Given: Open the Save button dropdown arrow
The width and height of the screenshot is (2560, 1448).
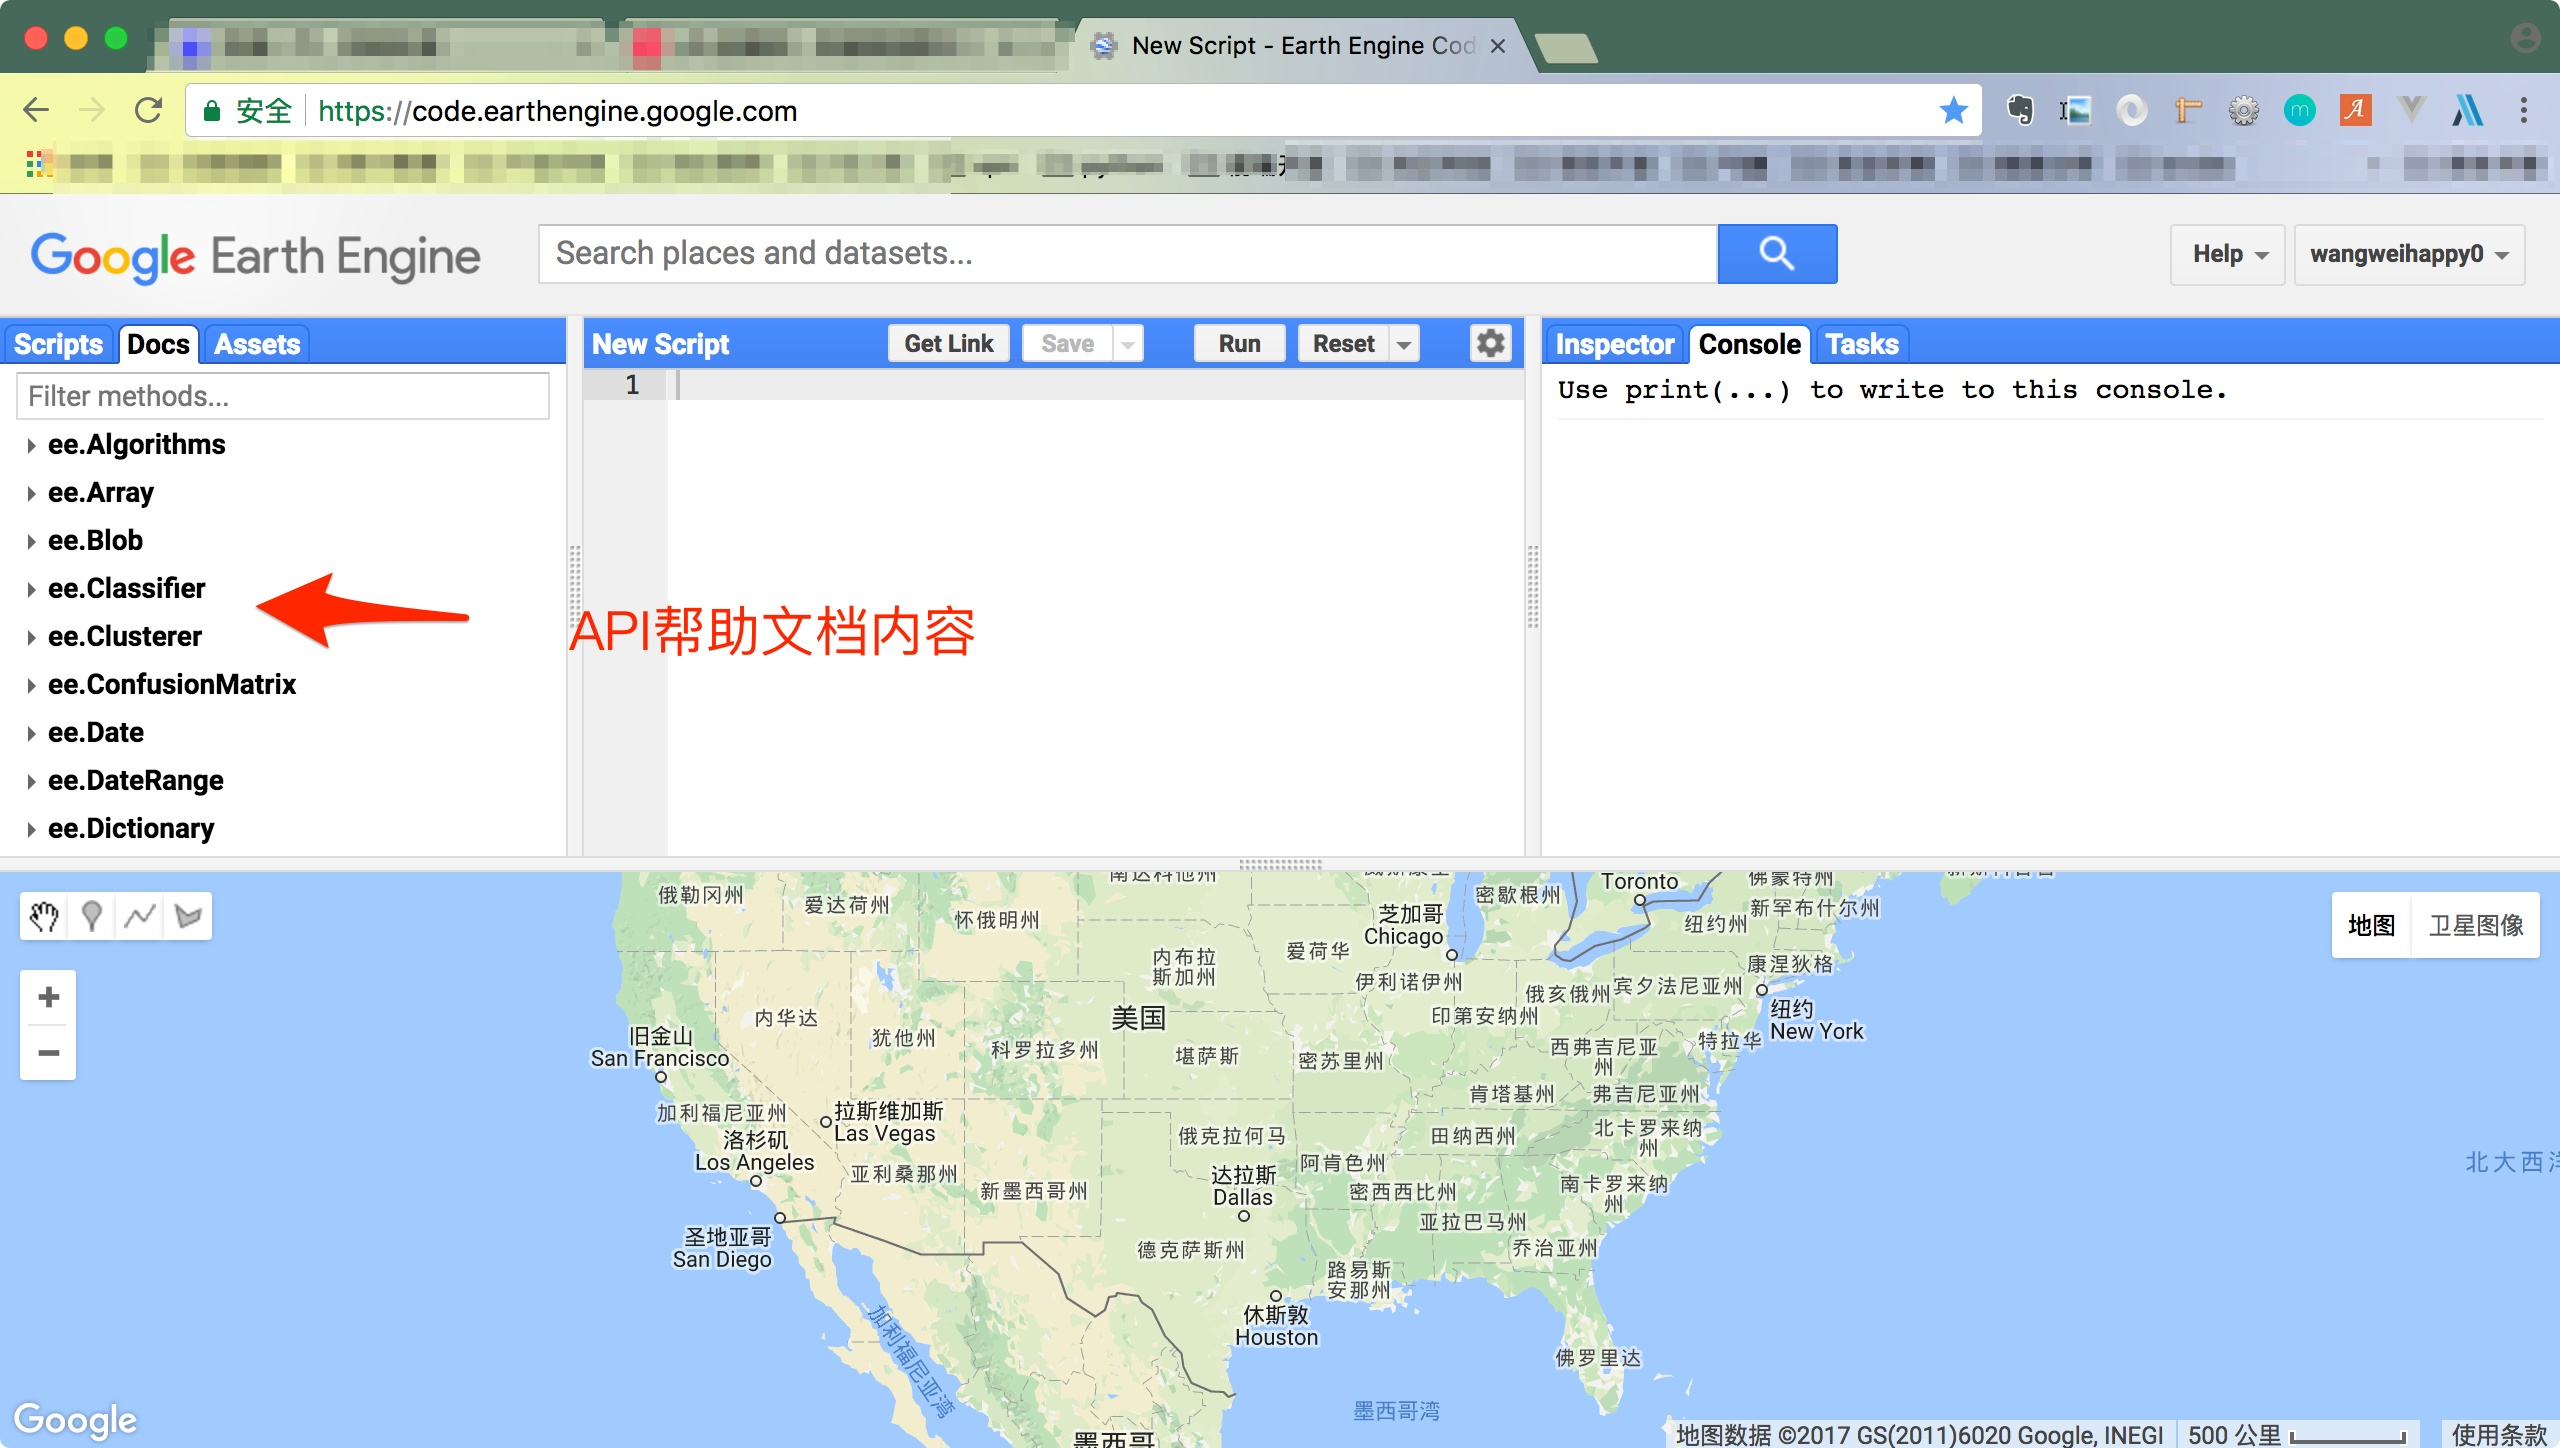Looking at the screenshot, I should [x=1127, y=343].
